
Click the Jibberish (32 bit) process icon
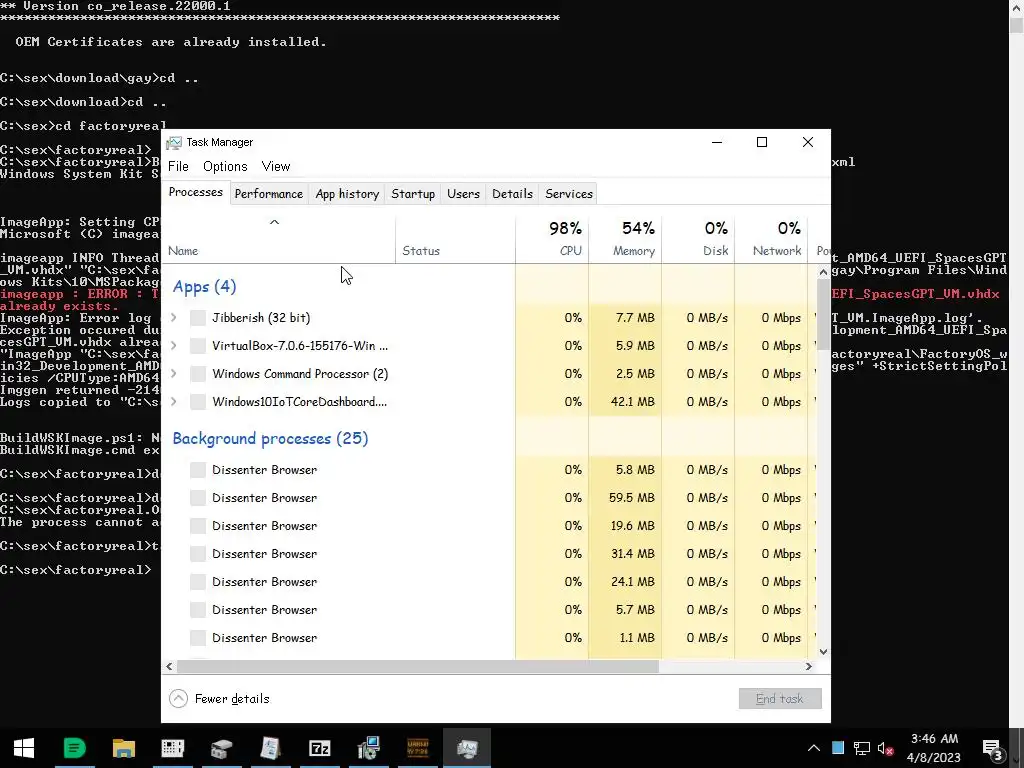click(x=198, y=318)
